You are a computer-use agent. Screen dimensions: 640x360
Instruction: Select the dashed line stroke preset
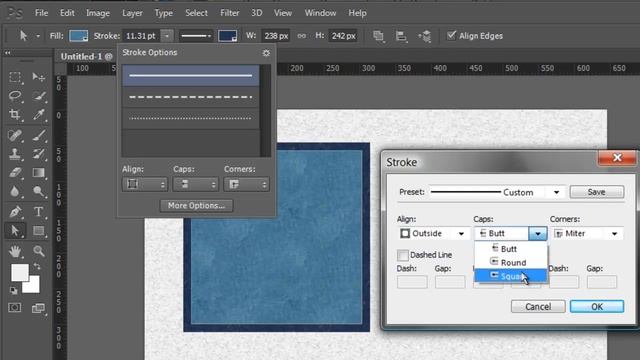tap(191, 97)
